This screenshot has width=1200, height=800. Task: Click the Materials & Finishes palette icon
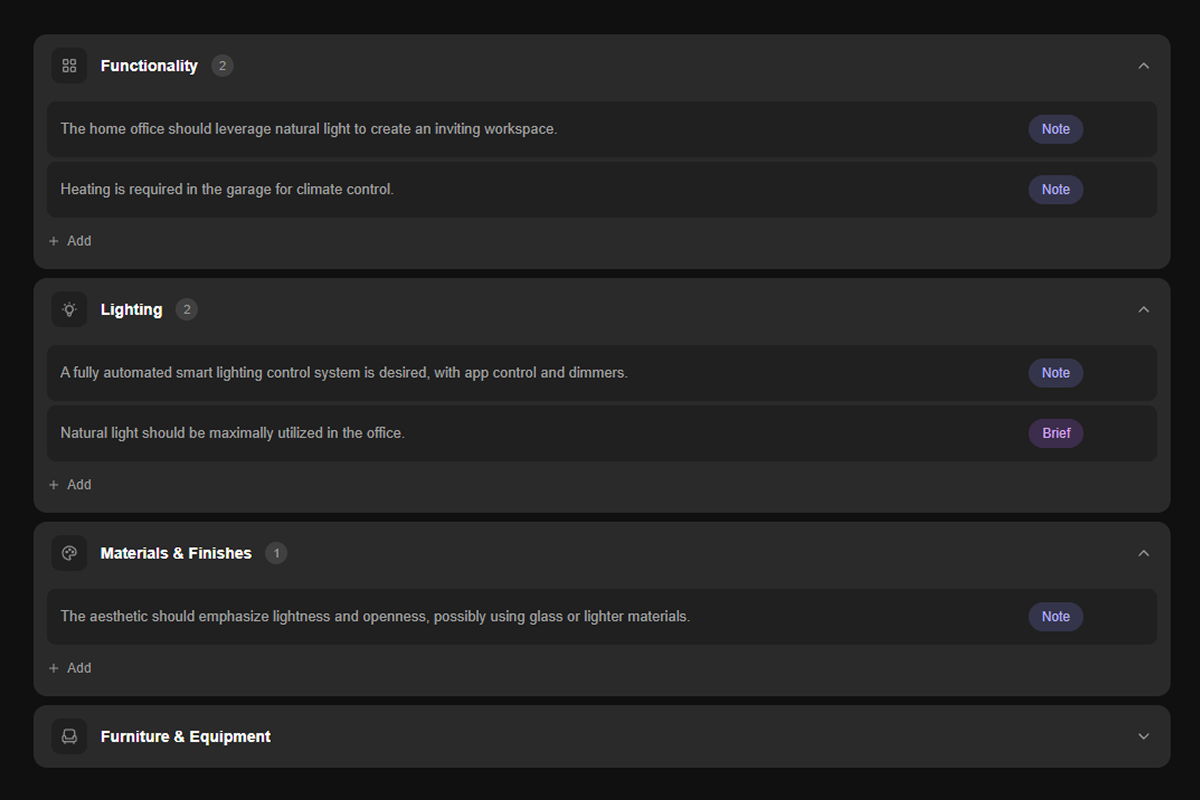point(69,553)
